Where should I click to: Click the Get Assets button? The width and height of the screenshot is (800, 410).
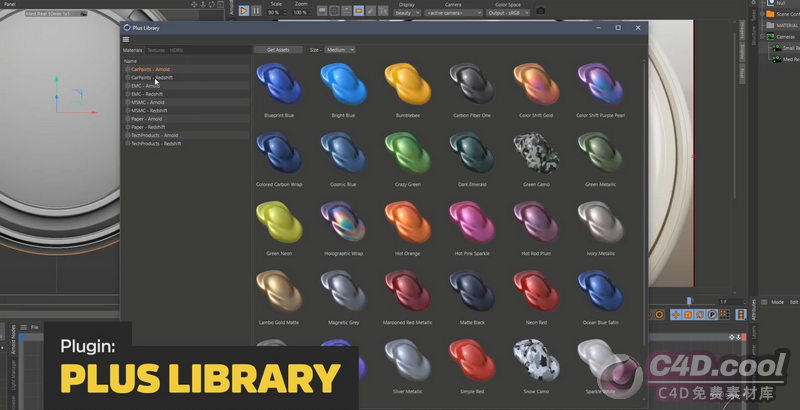click(x=278, y=49)
